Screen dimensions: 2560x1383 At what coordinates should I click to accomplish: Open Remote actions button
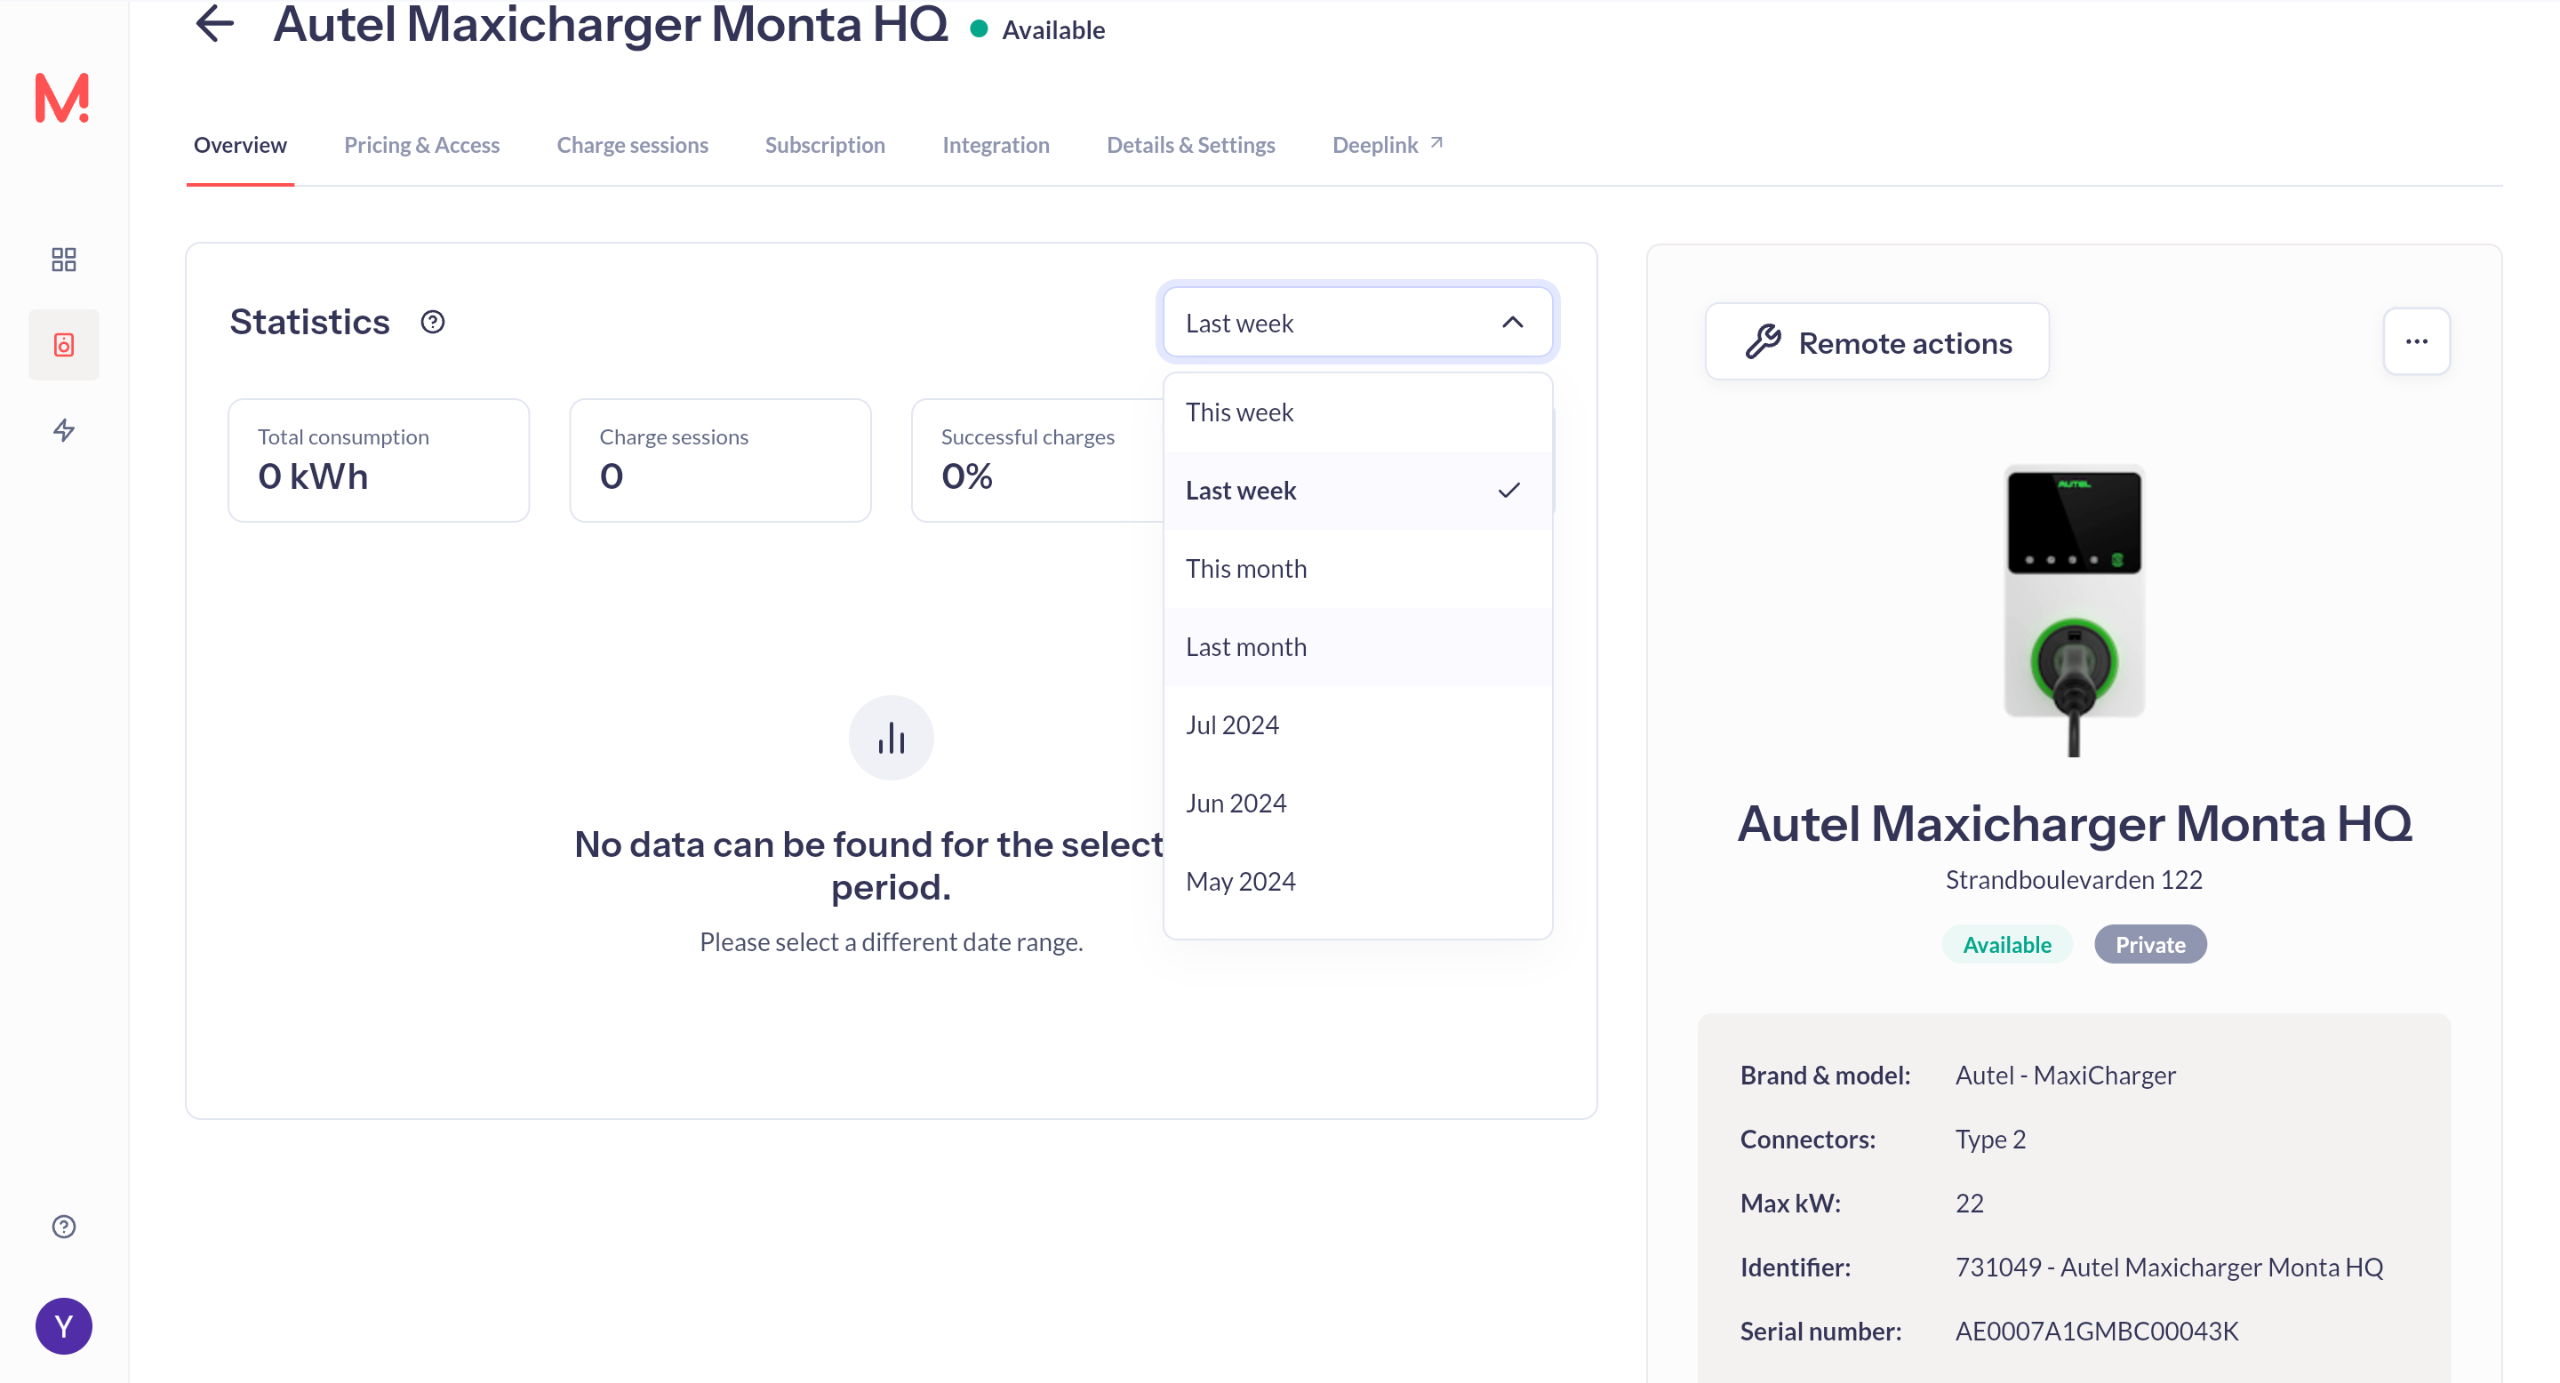[1877, 342]
